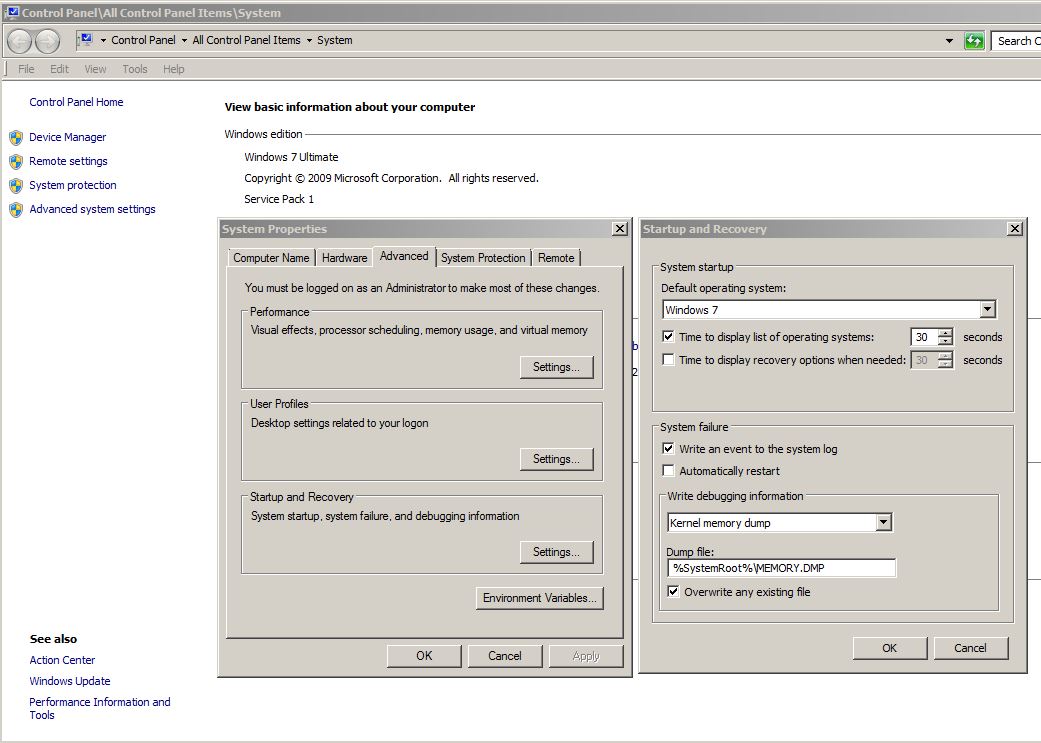Click Cancel in Startup and Recovery

[971, 648]
